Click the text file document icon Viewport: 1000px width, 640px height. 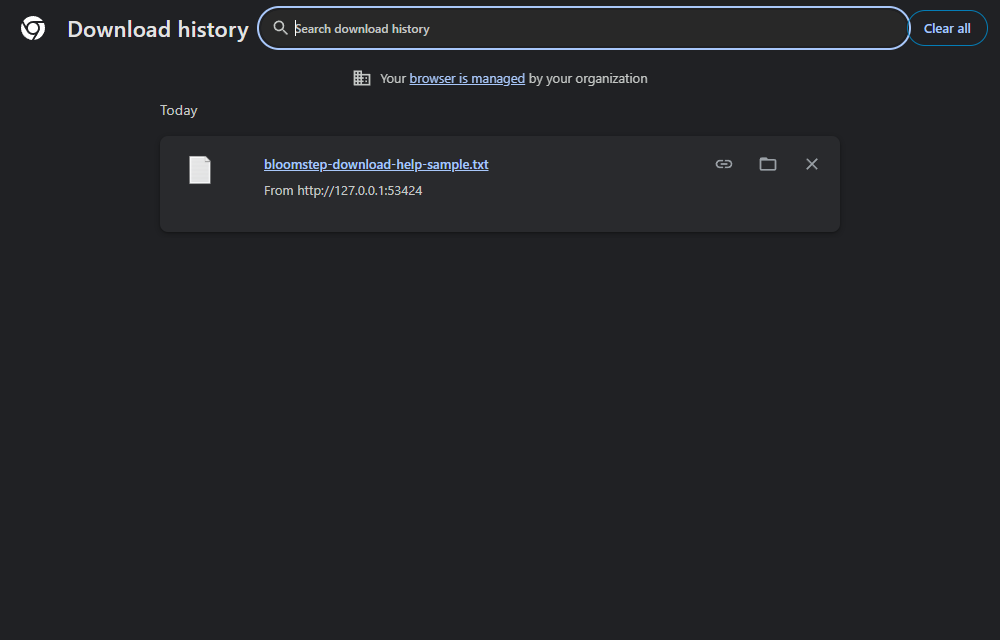tap(200, 170)
